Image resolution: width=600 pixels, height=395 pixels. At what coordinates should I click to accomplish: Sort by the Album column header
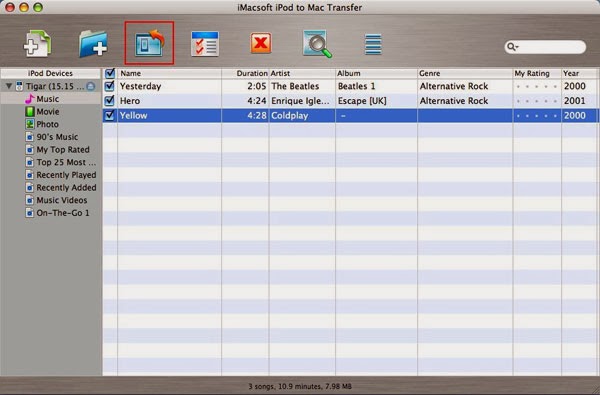(376, 73)
